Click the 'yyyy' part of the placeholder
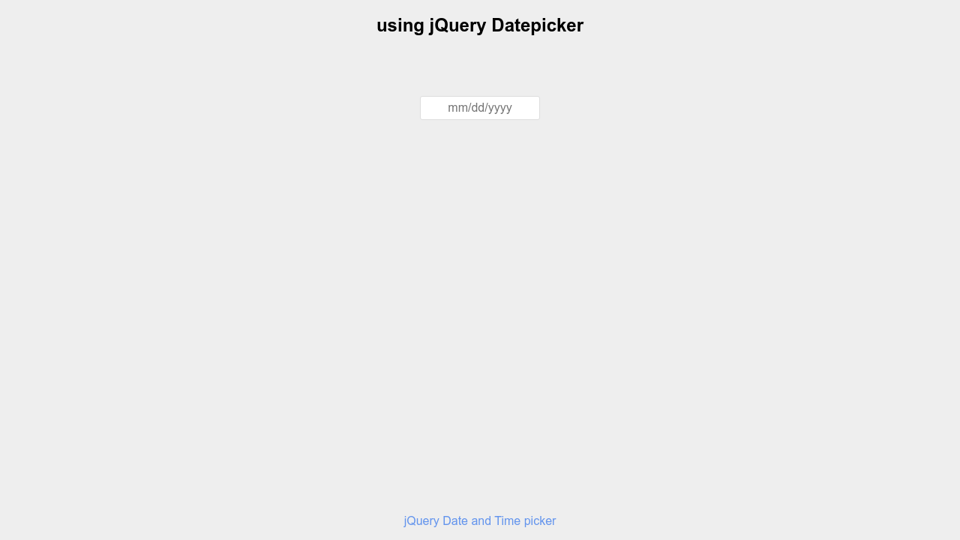 [499, 108]
